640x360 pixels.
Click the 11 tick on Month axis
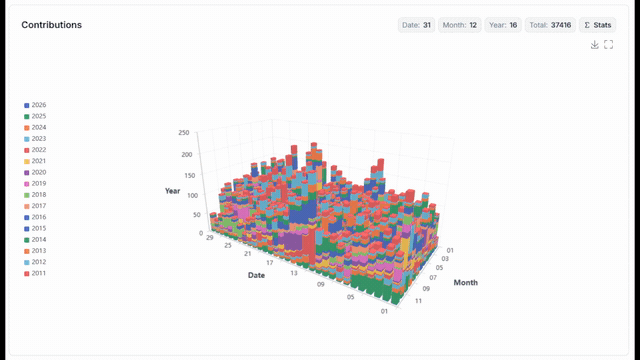(418, 301)
